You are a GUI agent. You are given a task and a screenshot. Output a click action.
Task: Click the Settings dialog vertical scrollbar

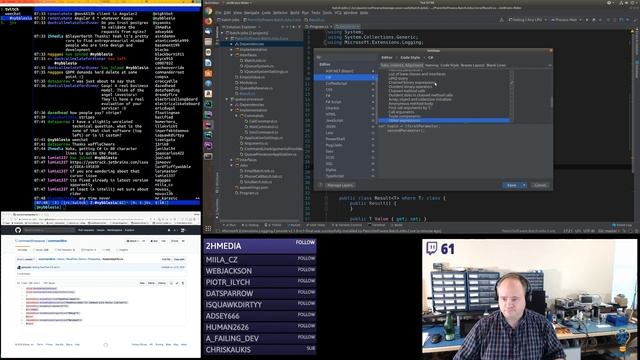point(551,102)
